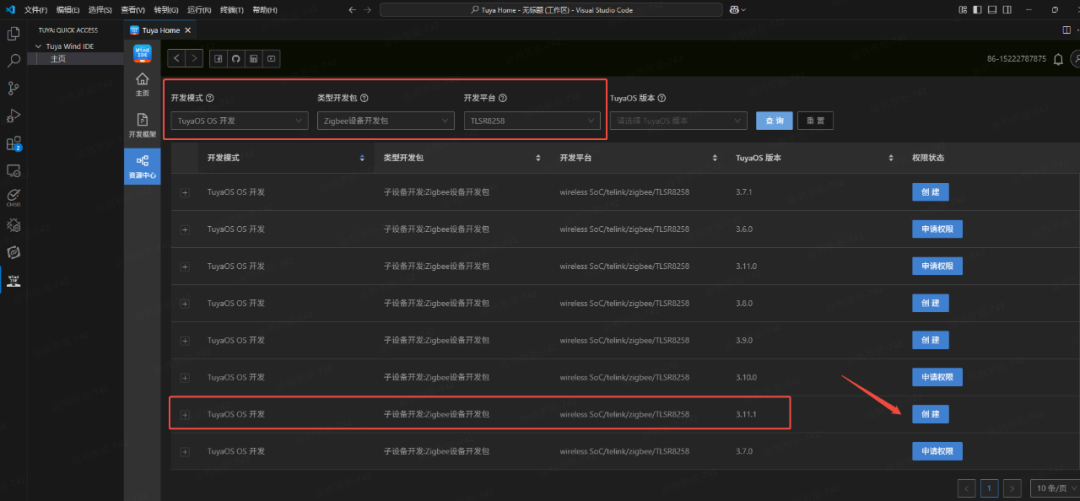
Task: Open the Facebook link icon
Action: (x=218, y=59)
